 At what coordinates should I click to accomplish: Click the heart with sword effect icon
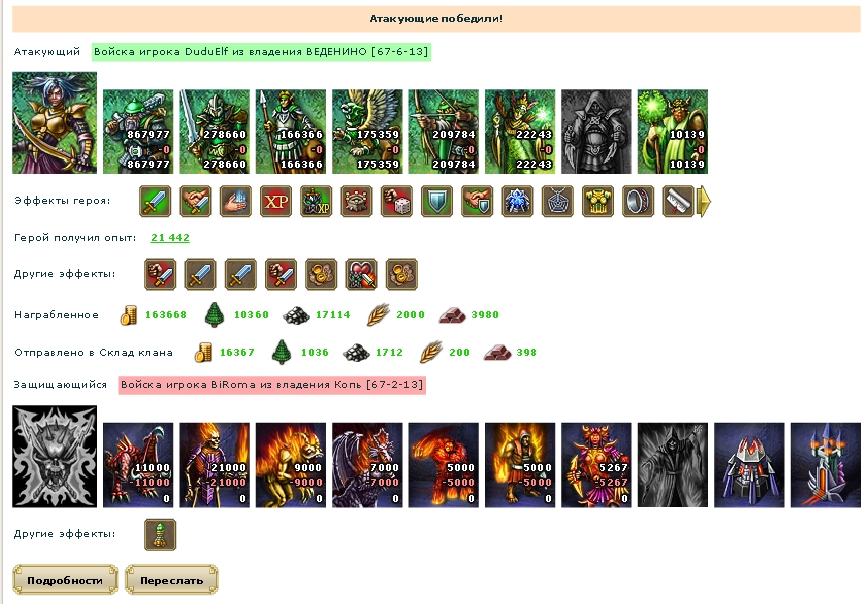[x=362, y=274]
